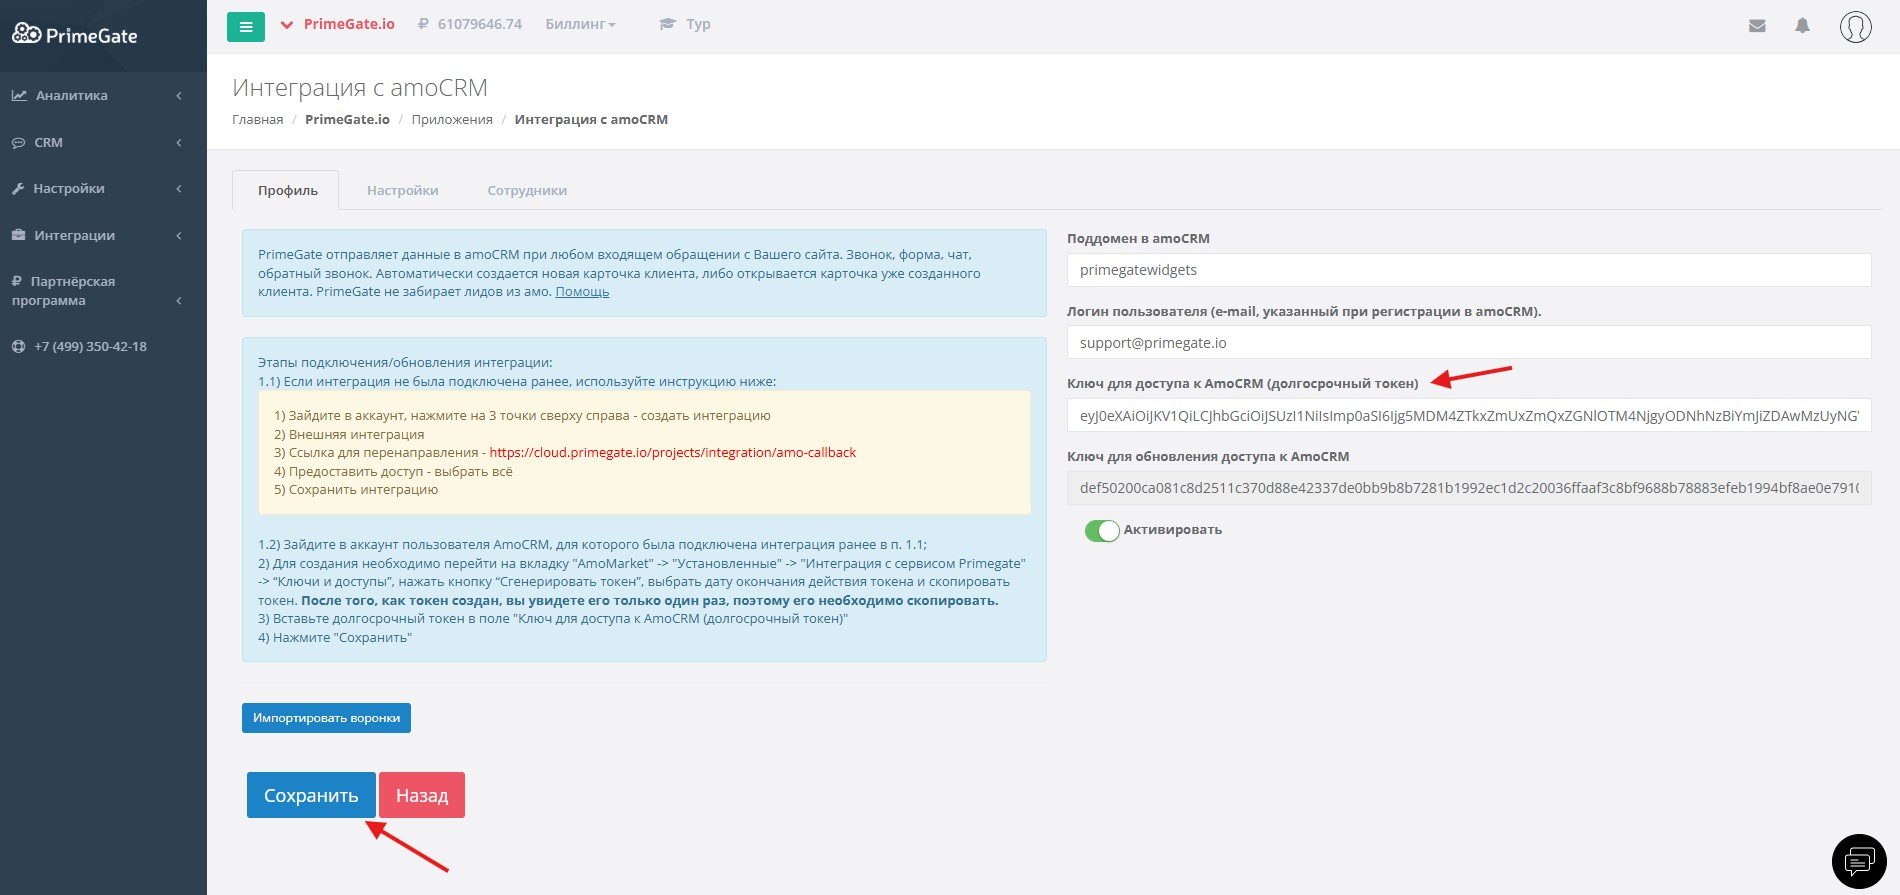Open the live chat widget

(x=1859, y=861)
